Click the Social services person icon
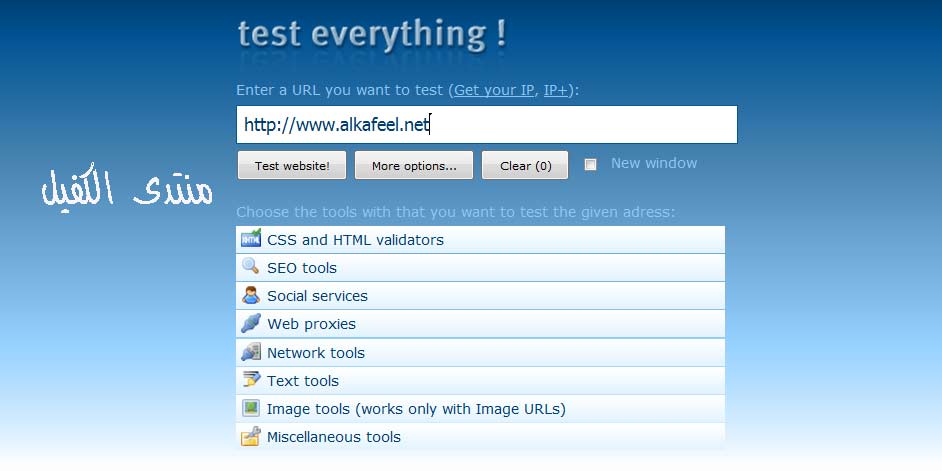 [250, 296]
